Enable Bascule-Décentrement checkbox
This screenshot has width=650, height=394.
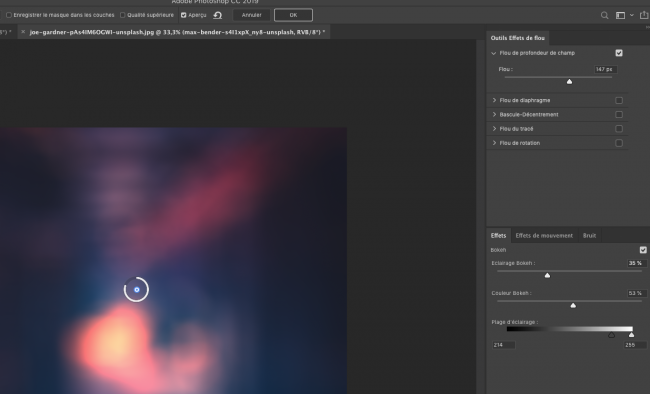[x=619, y=114]
